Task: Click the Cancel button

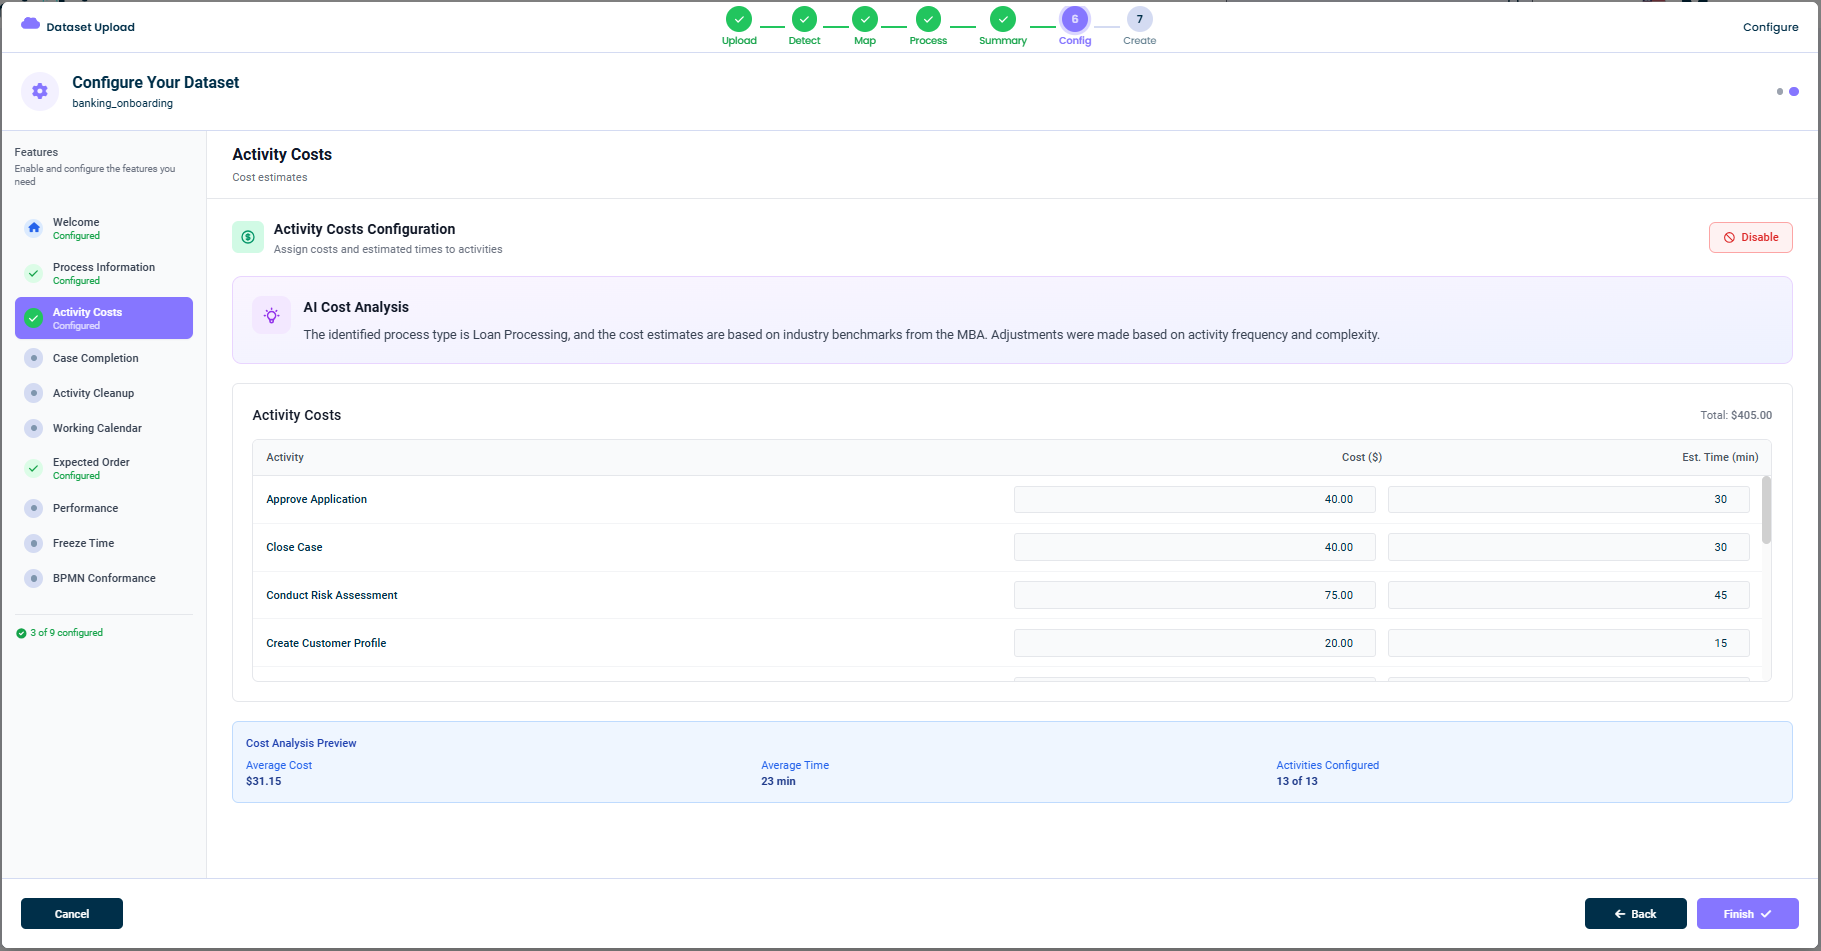Action: (x=72, y=913)
